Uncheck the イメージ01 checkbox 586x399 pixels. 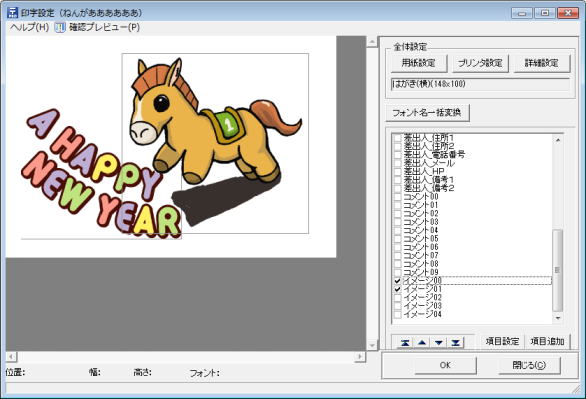(x=398, y=289)
